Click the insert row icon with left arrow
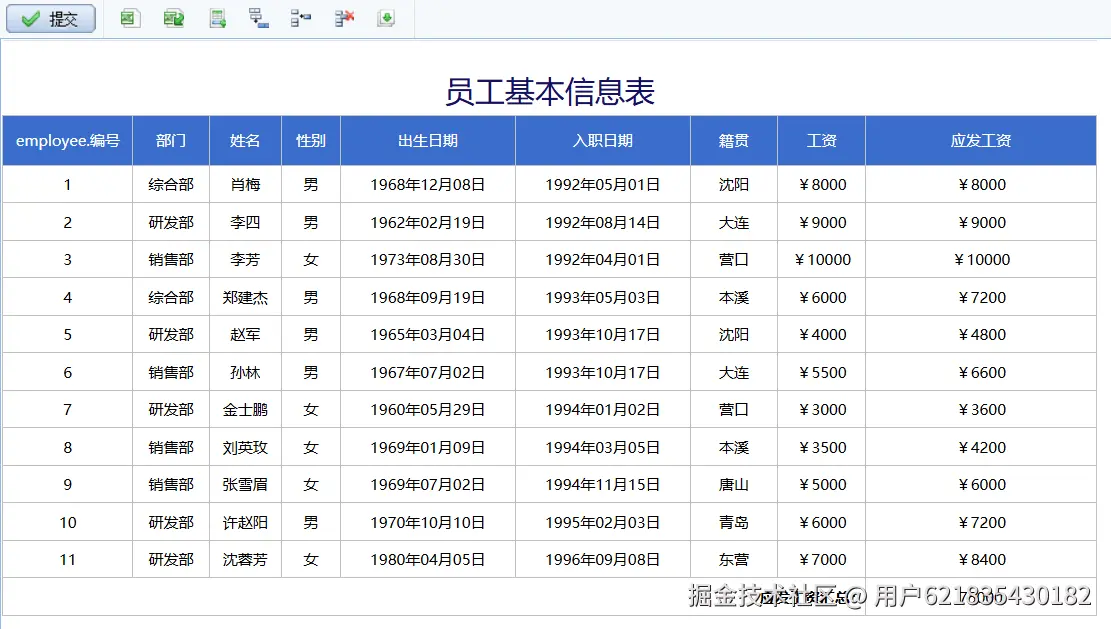Screen dimensions: 1111x629 (x=300, y=18)
